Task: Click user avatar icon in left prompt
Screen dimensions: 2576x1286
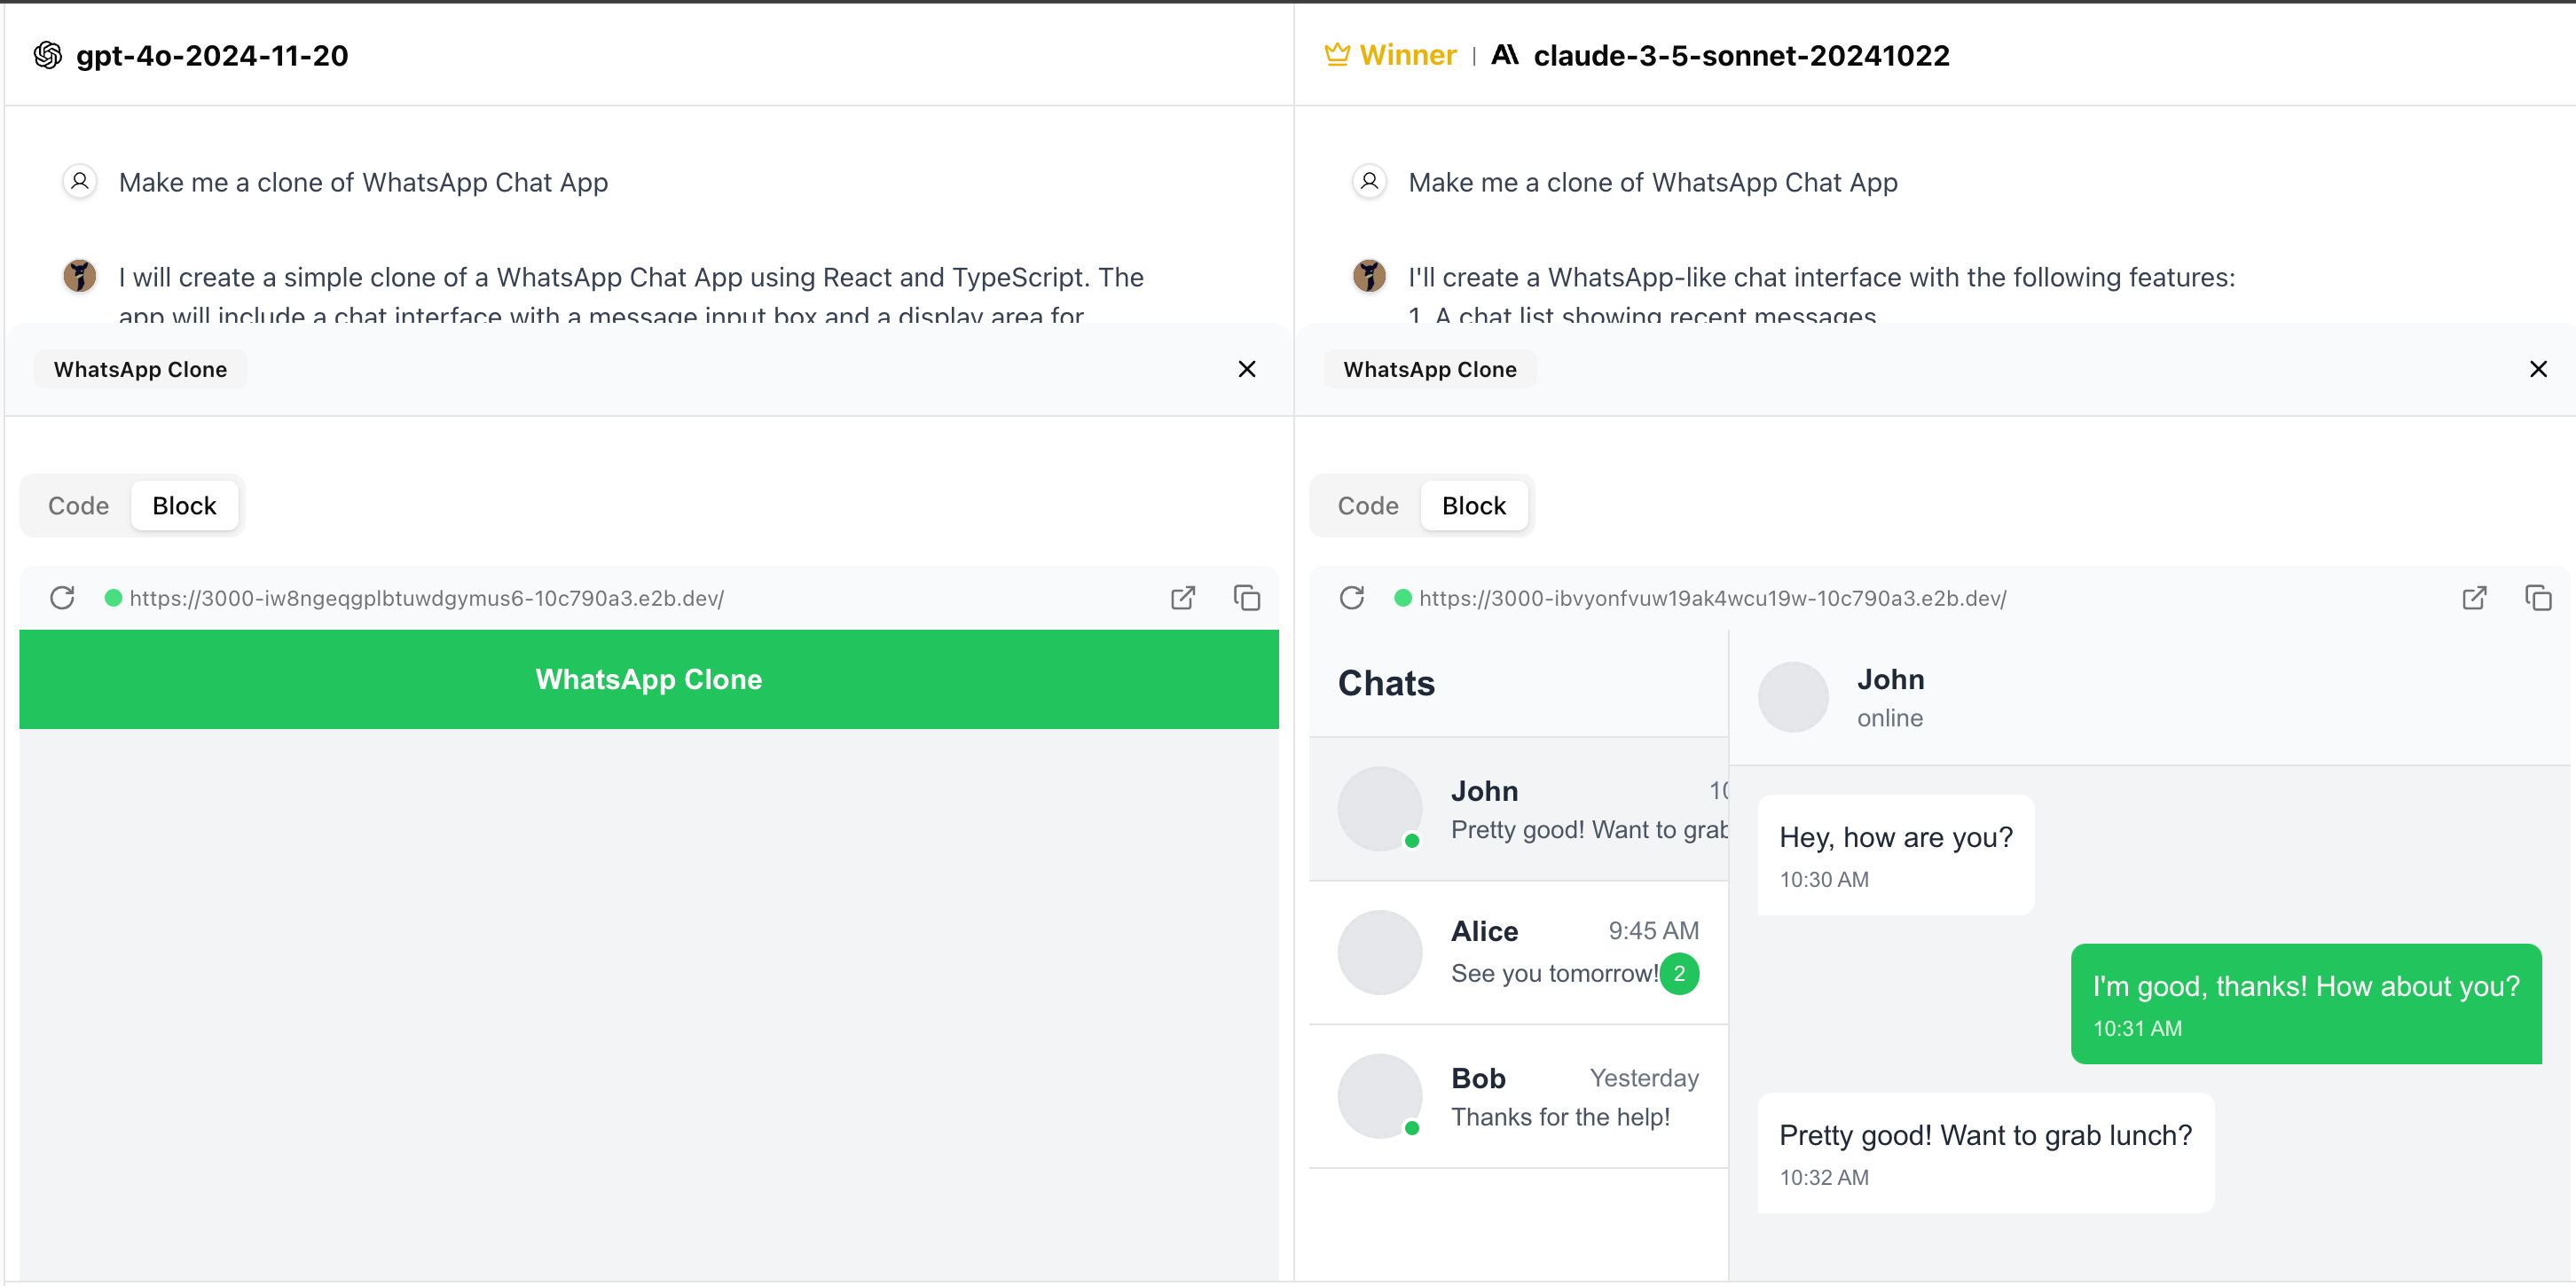Action: [80, 182]
